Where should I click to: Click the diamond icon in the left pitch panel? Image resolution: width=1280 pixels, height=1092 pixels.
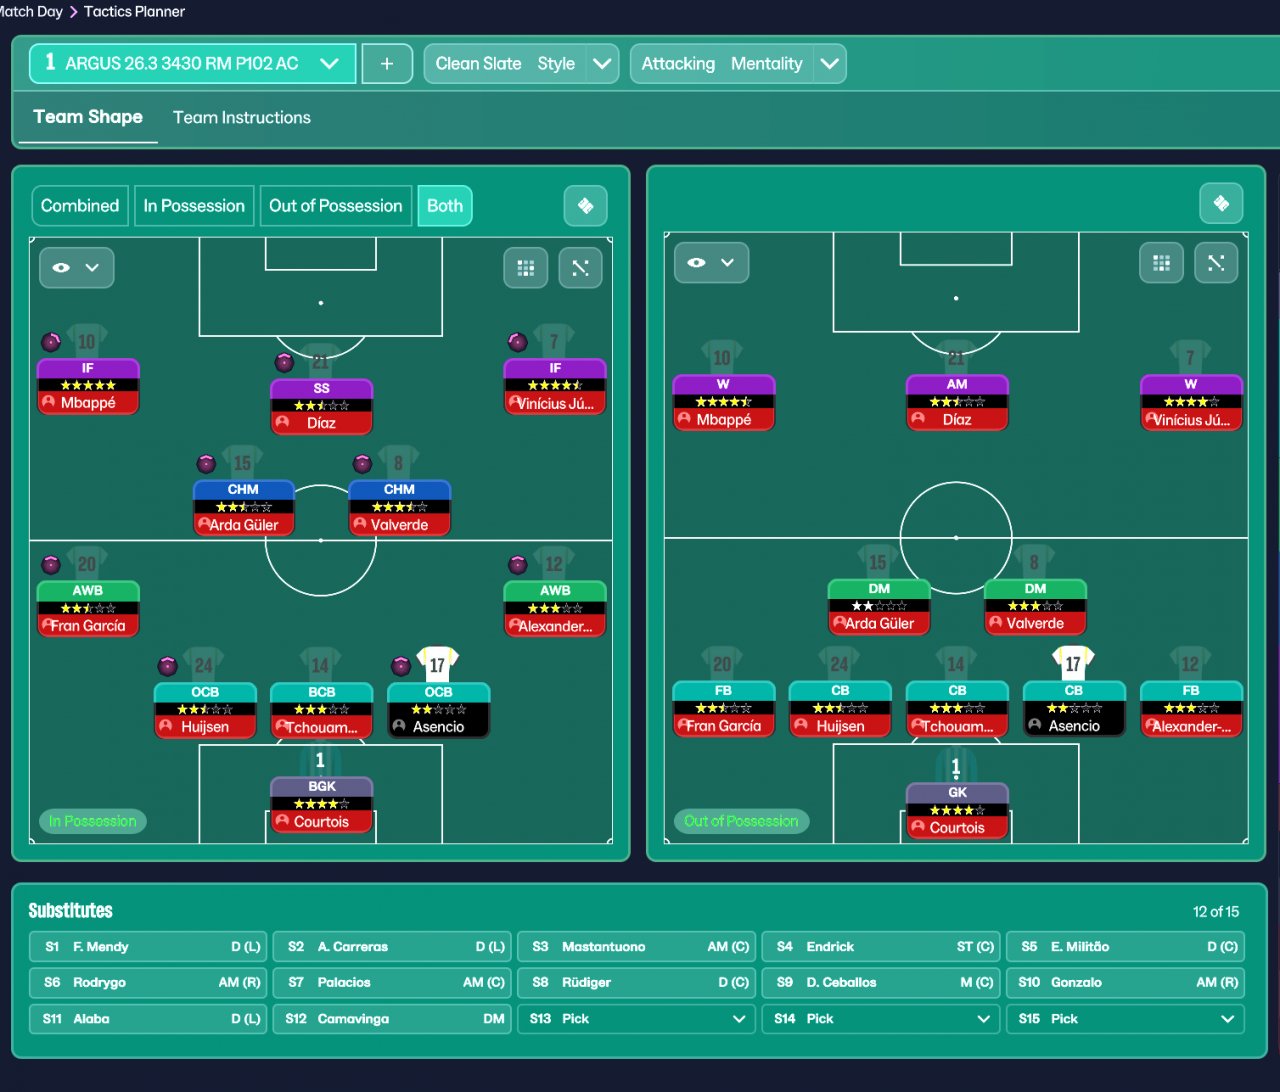click(586, 206)
